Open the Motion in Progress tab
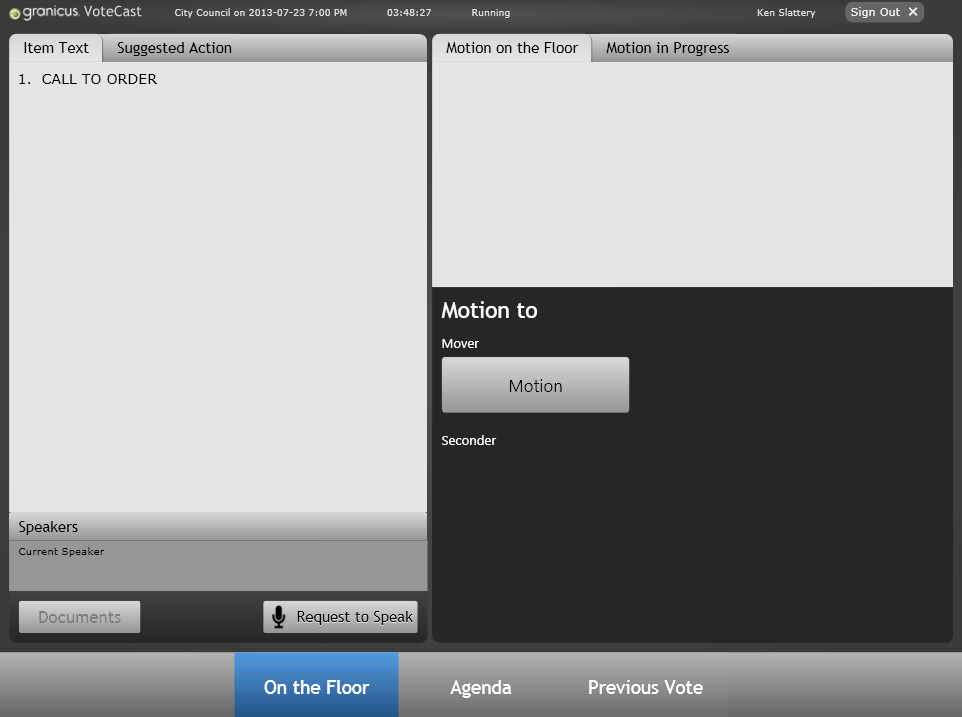The image size is (962, 717). [666, 47]
